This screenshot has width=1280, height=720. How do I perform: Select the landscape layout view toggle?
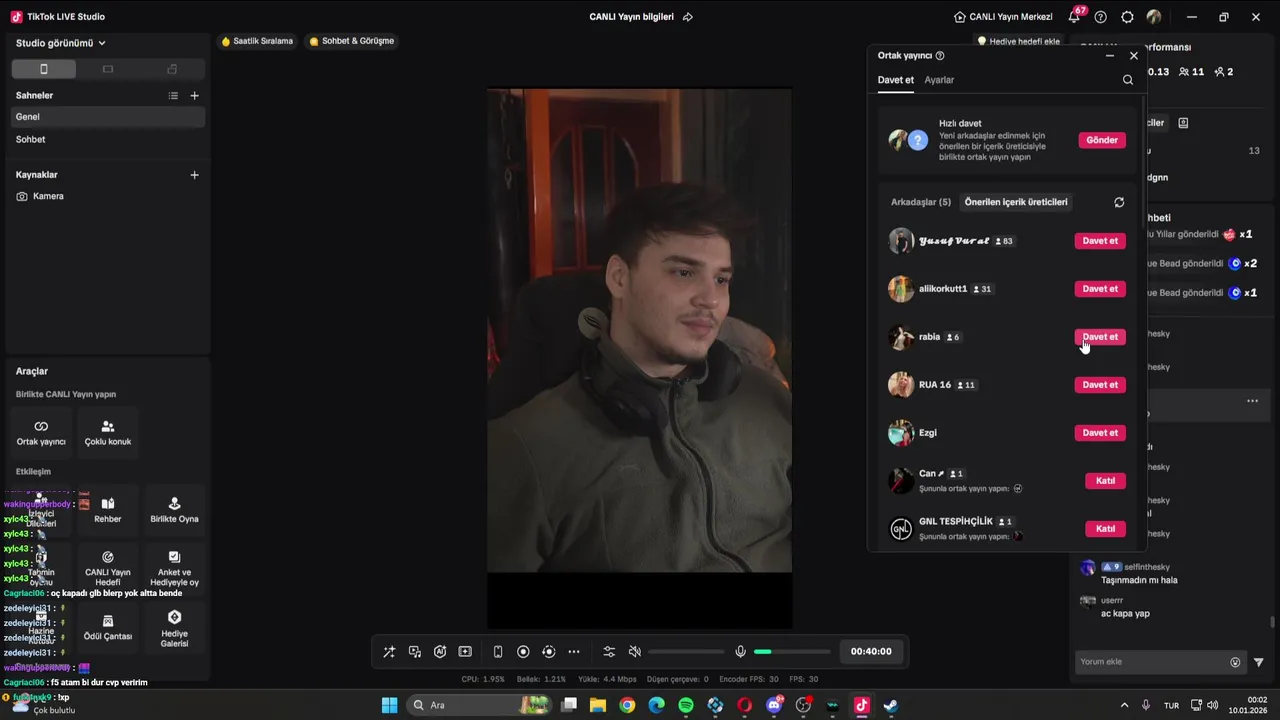point(108,69)
